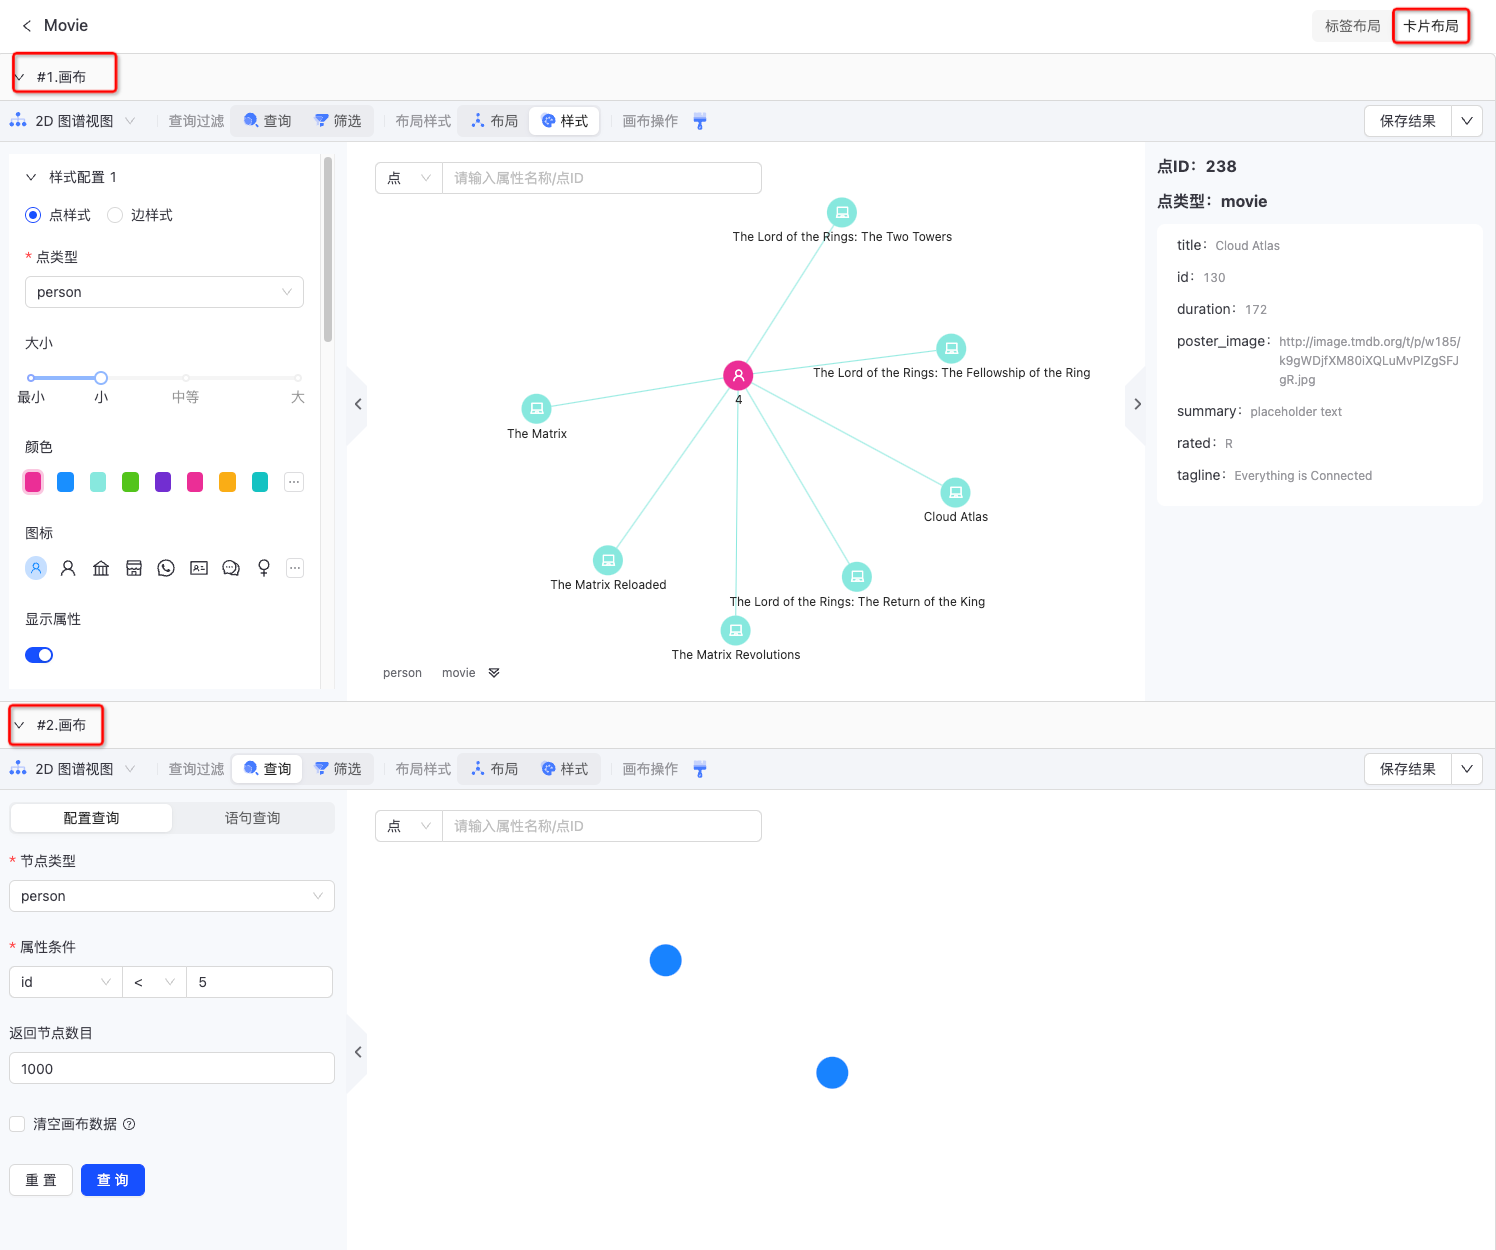Open the 筛选 tab in canvas #1
The image size is (1496, 1250).
pyautogui.click(x=338, y=121)
